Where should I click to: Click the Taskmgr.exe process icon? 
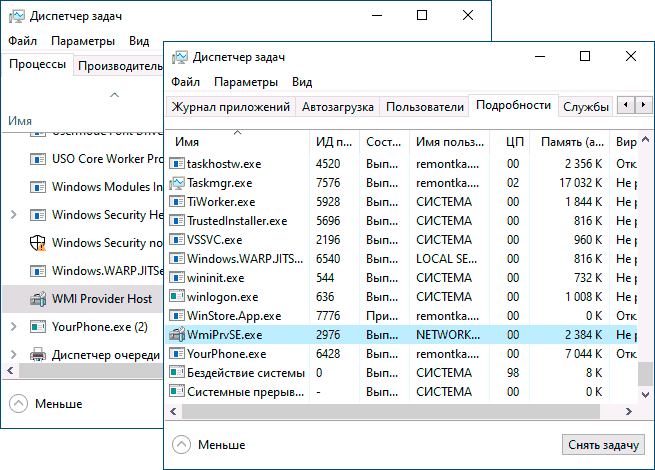(x=177, y=183)
